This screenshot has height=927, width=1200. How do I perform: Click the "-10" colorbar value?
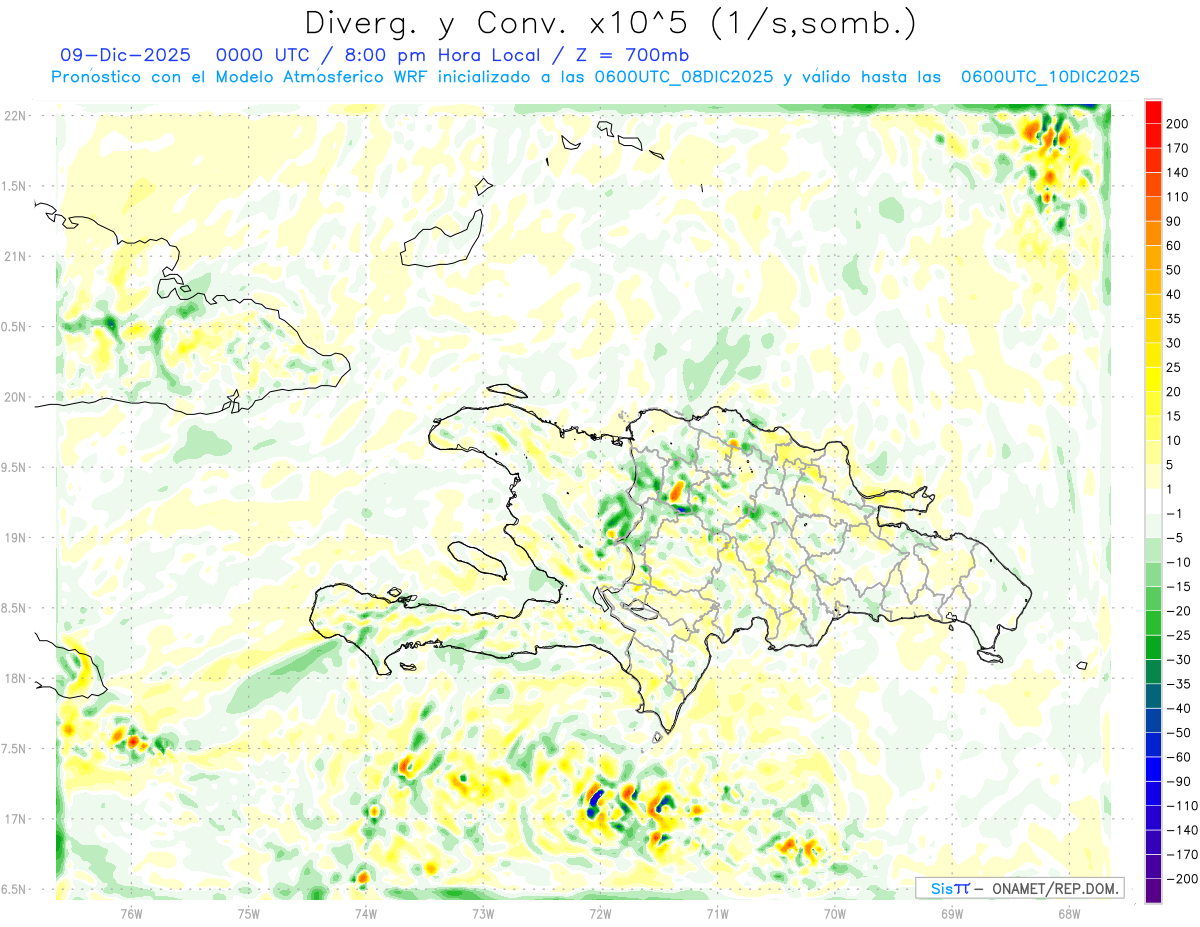point(1179,562)
